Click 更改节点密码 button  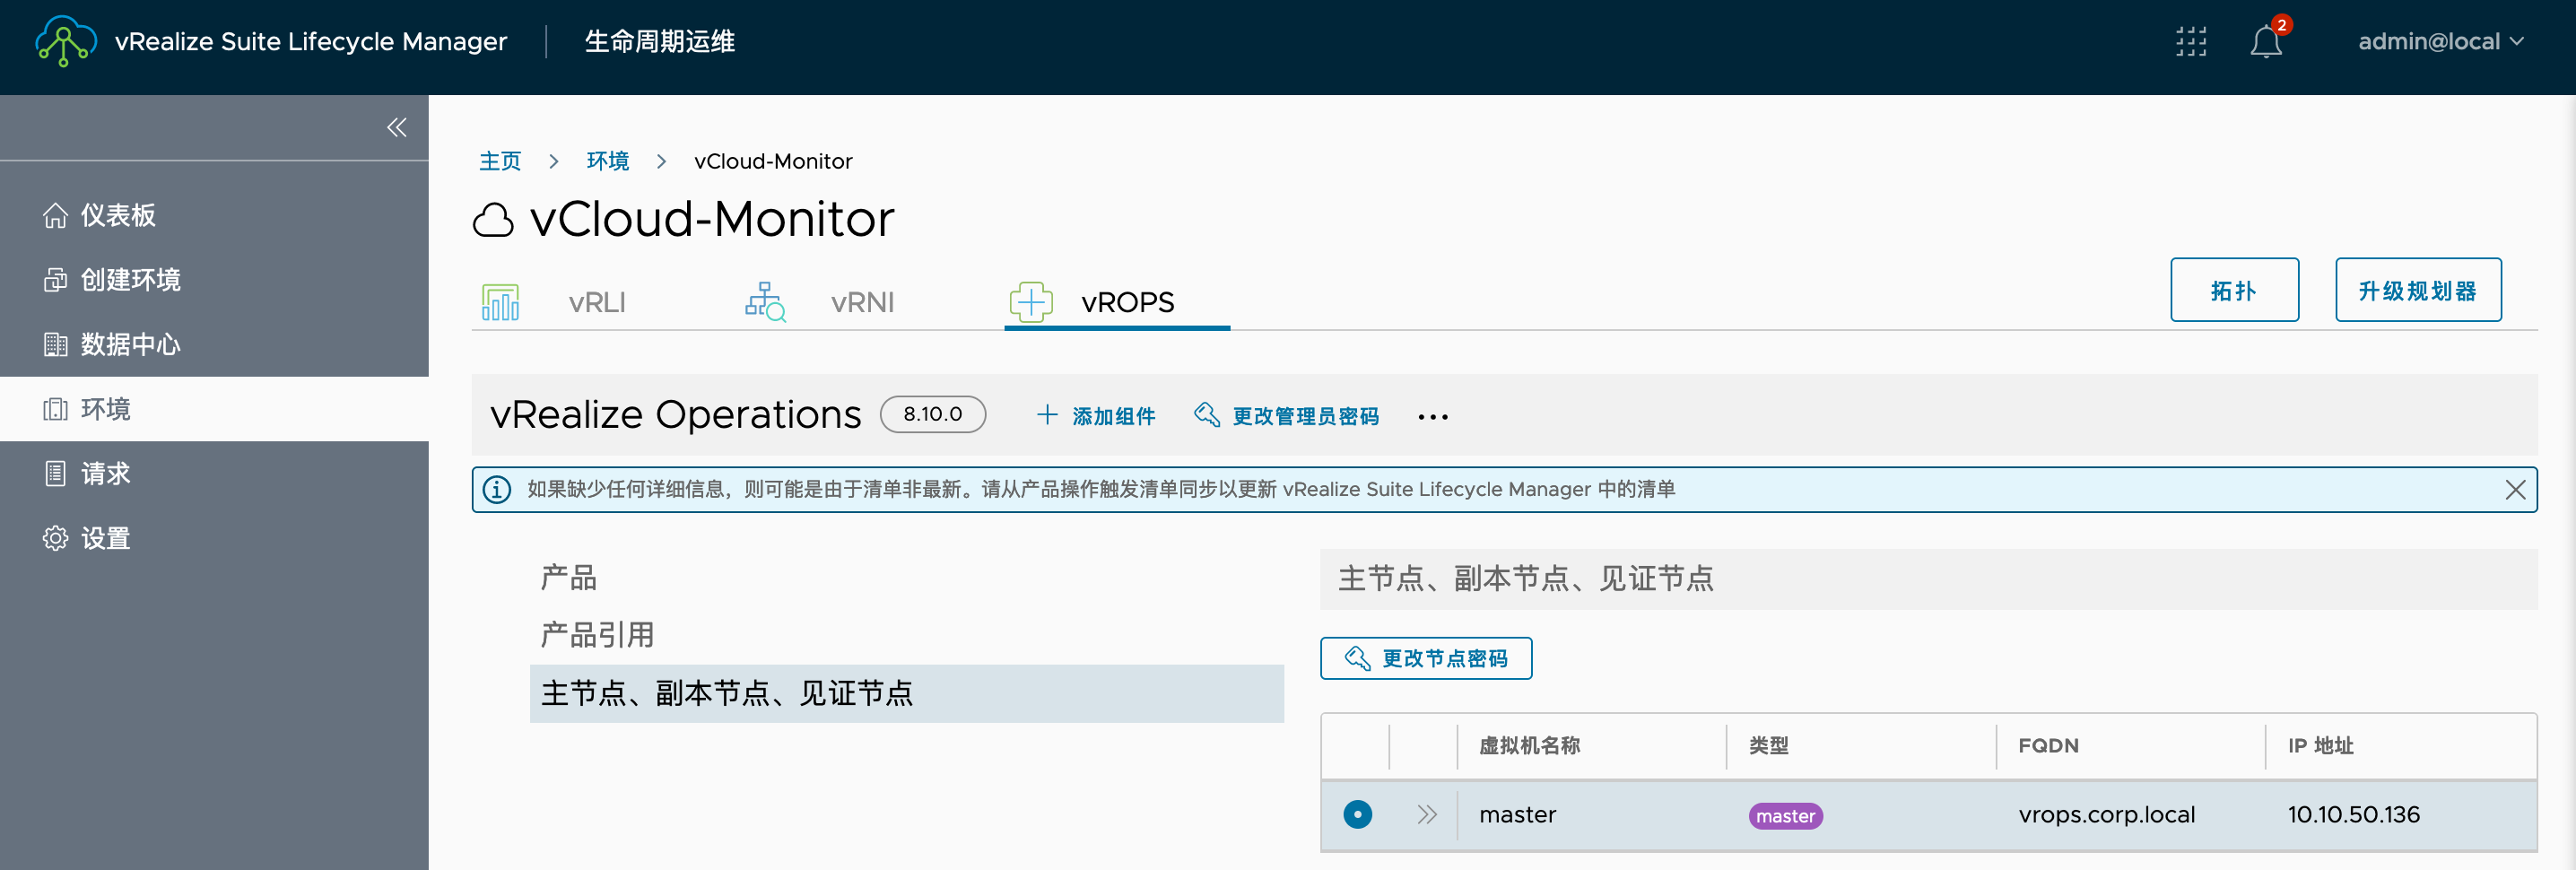tap(1426, 658)
